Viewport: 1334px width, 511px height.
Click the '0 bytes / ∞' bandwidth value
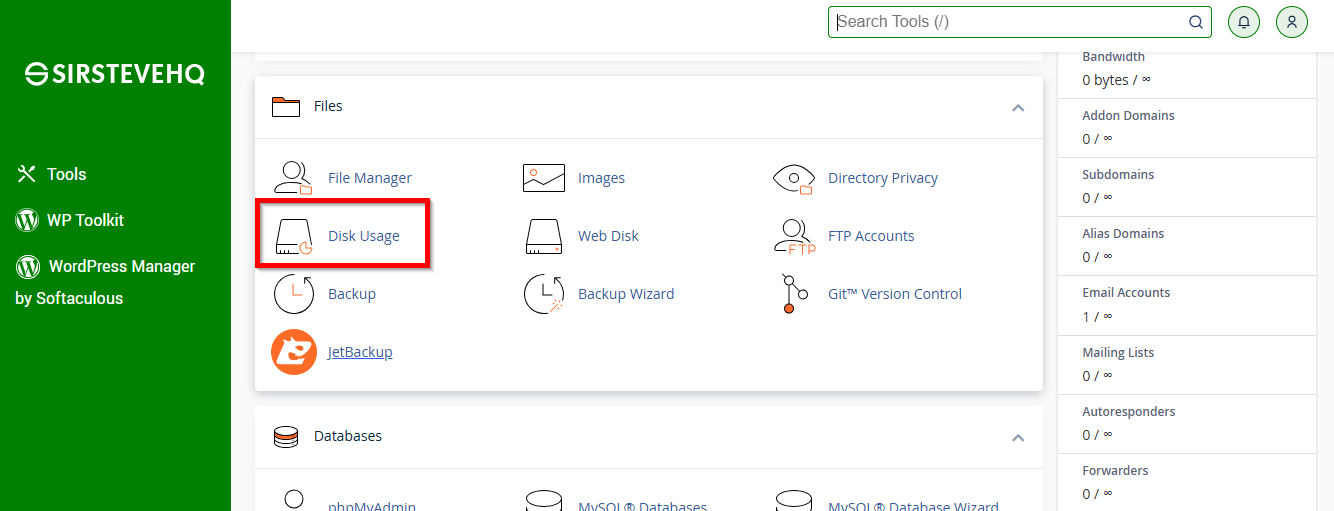(1116, 80)
